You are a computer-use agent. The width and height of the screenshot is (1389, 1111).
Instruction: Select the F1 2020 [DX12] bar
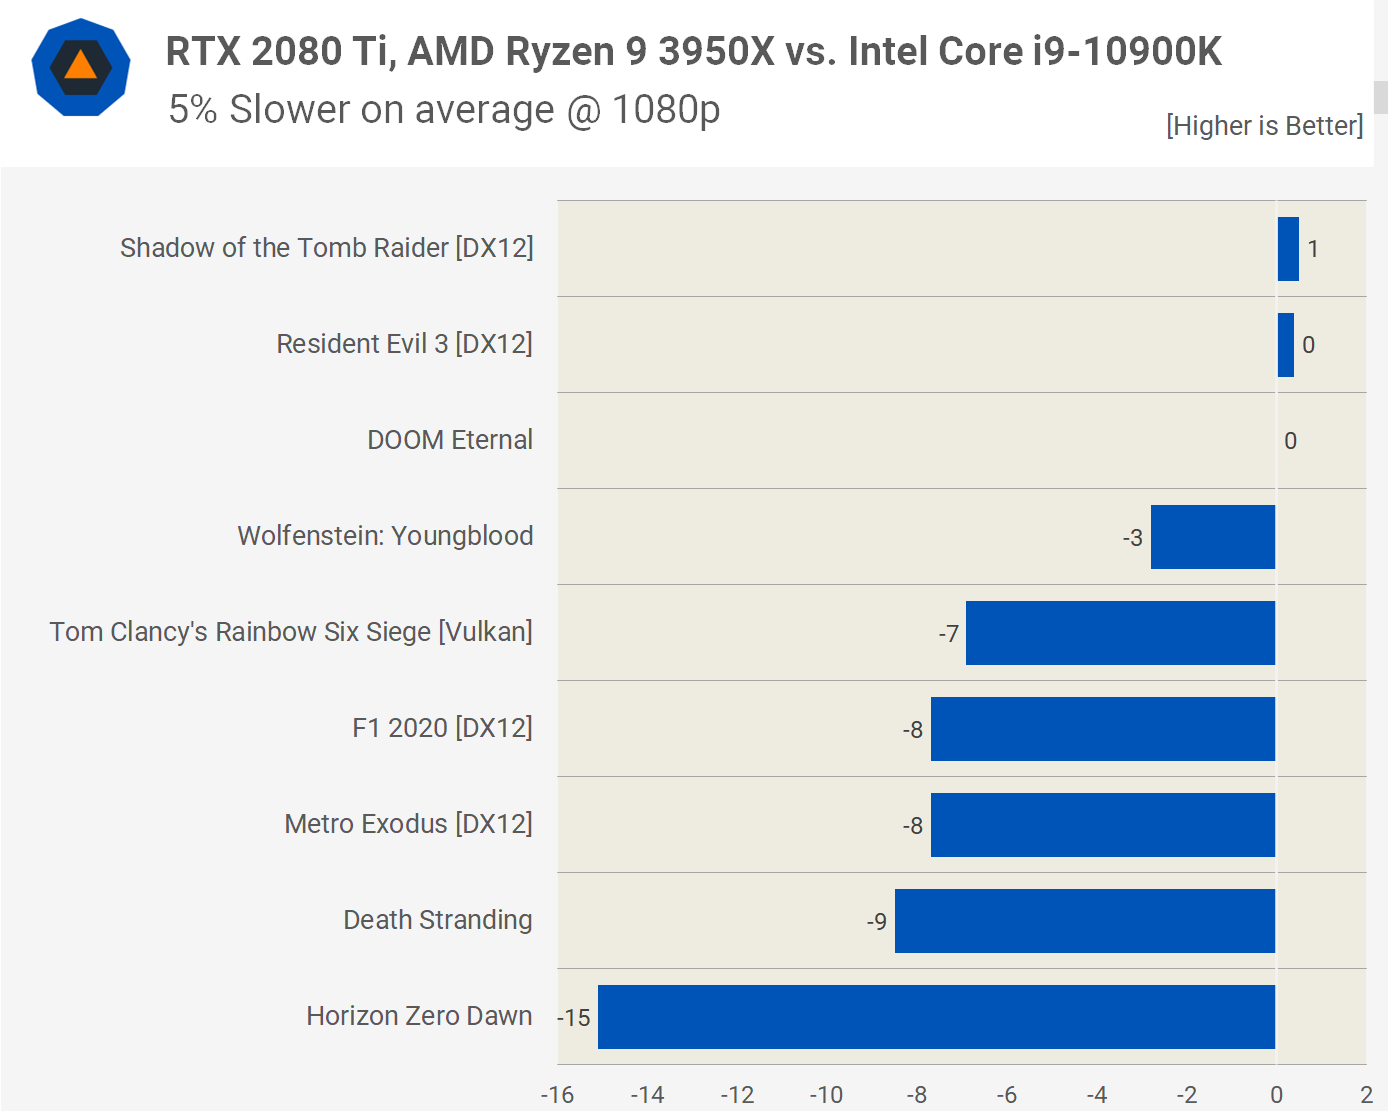coord(1102,729)
